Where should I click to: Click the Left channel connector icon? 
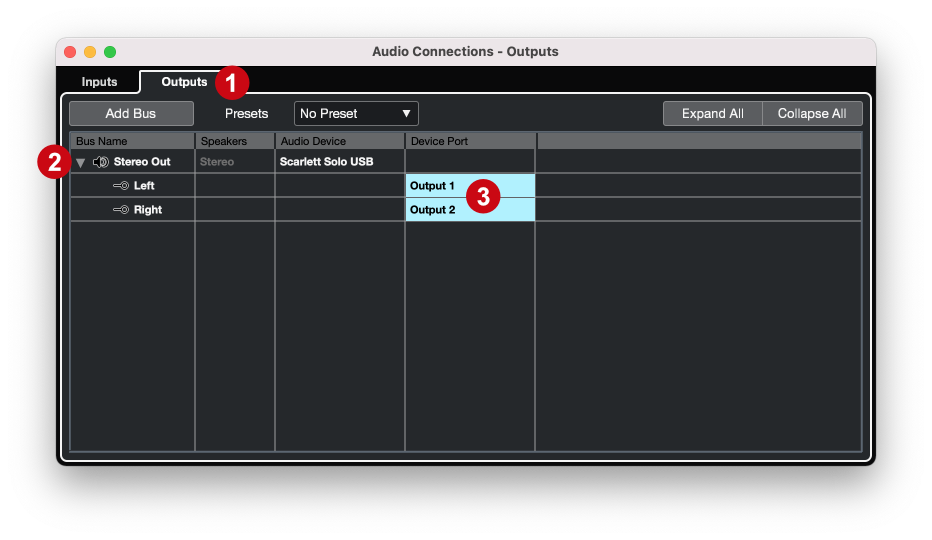[x=121, y=186]
